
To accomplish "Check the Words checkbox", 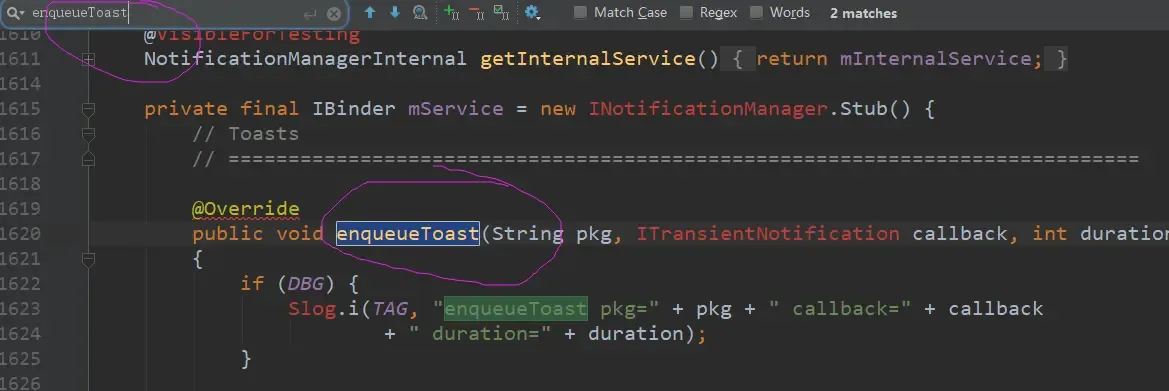I will click(x=756, y=13).
